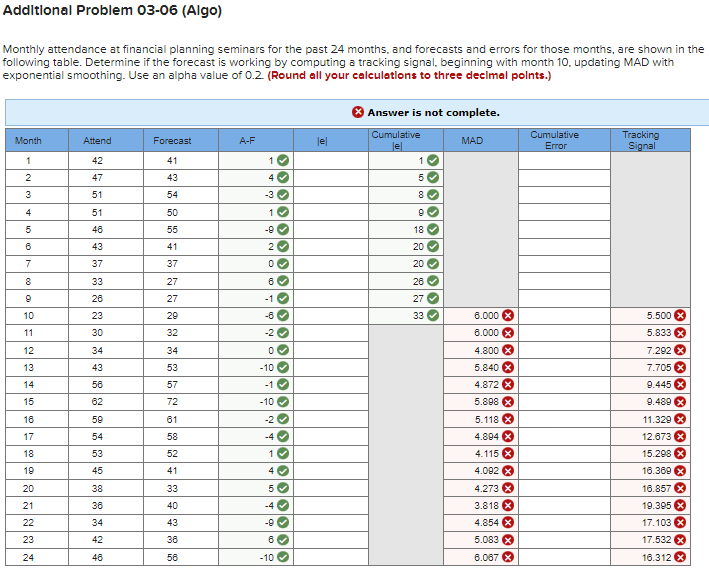Click Cumulative Error cell for month 1
The height and width of the screenshot is (573, 709).
click(x=564, y=161)
